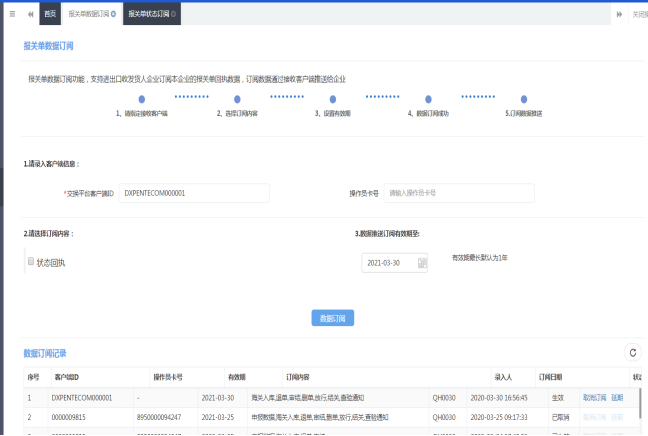
Task: Open the 关闭 tab operations dropdown
Action: 638,14
